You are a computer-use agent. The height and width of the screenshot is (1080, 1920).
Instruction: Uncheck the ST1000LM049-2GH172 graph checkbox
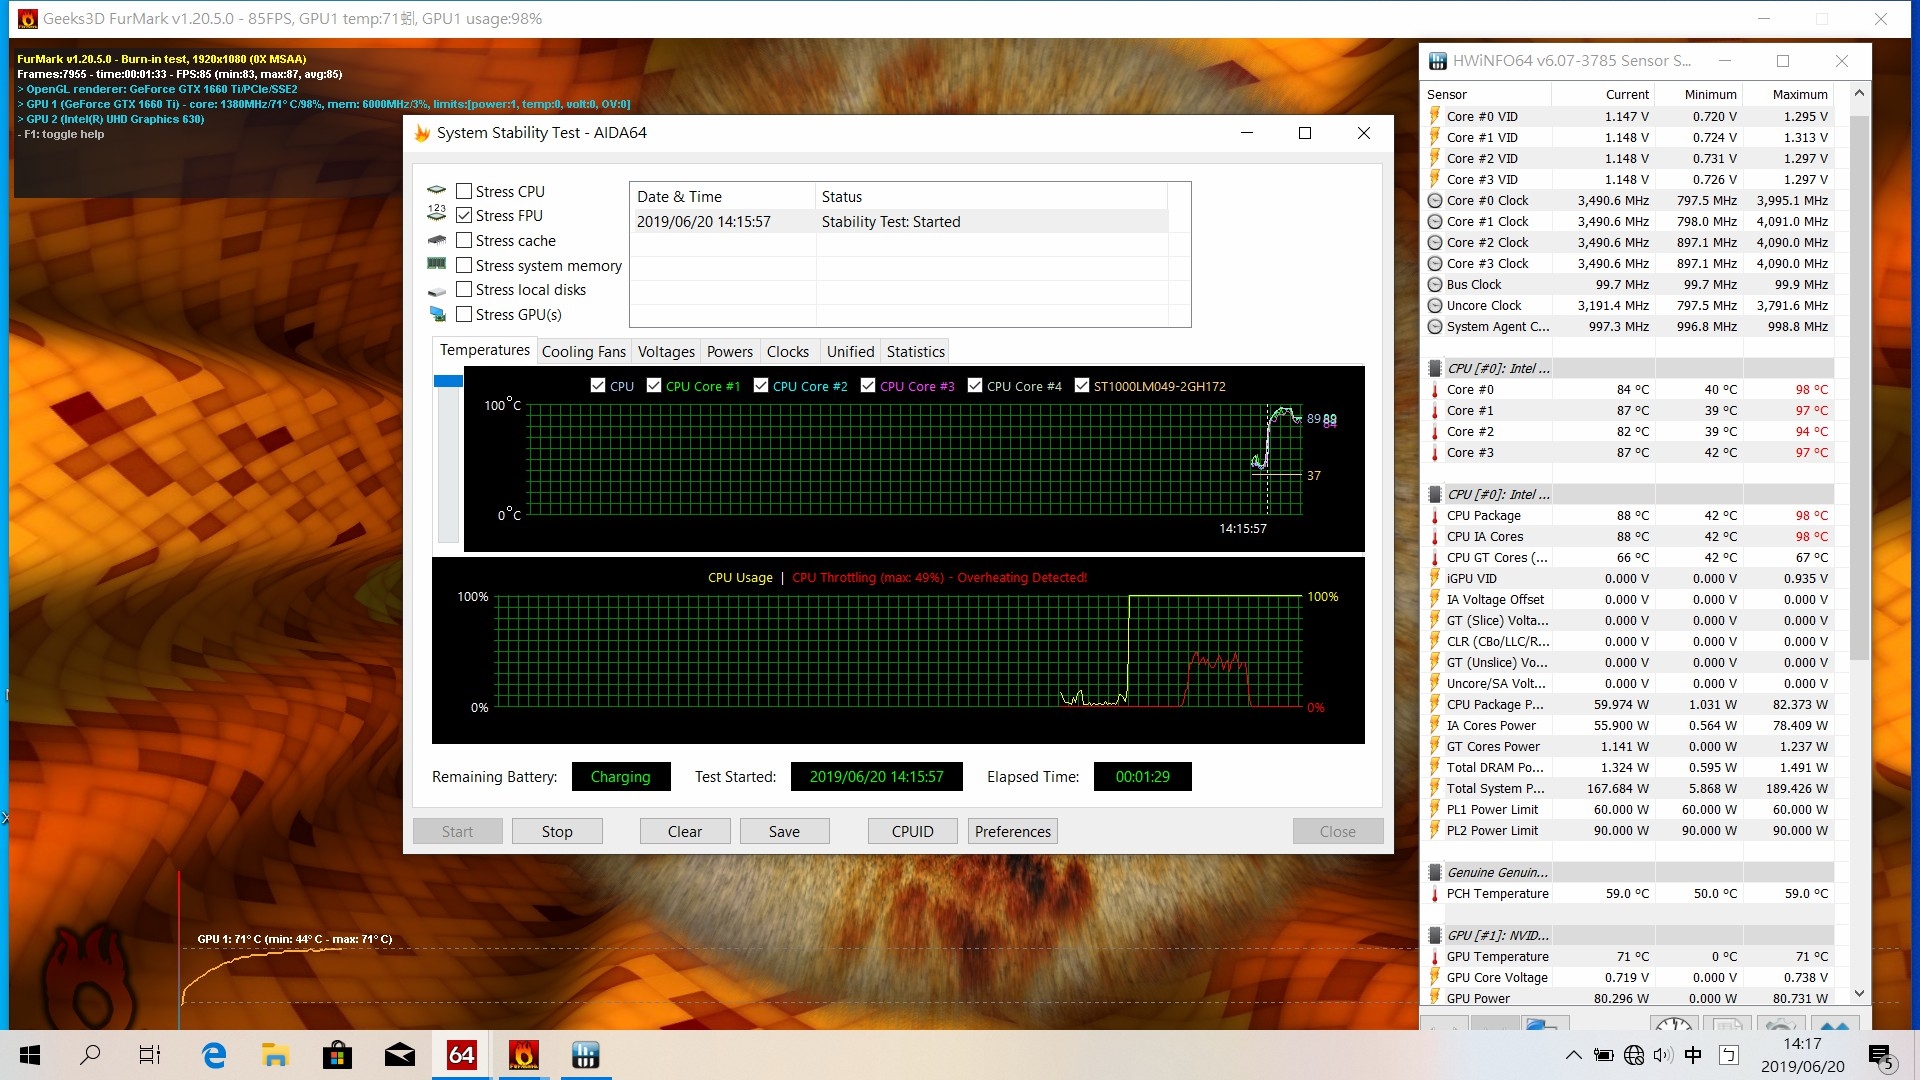click(x=1082, y=385)
